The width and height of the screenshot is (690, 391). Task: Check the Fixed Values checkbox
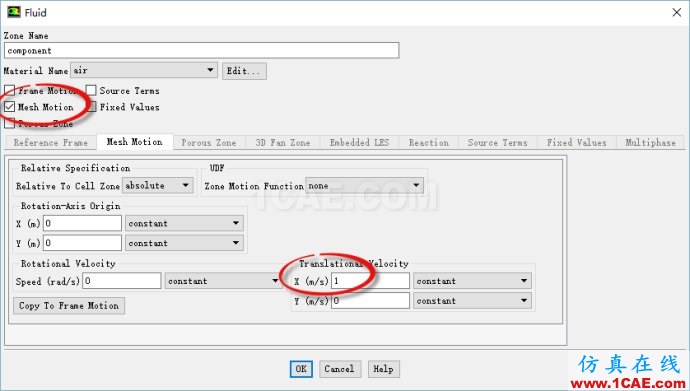92,106
